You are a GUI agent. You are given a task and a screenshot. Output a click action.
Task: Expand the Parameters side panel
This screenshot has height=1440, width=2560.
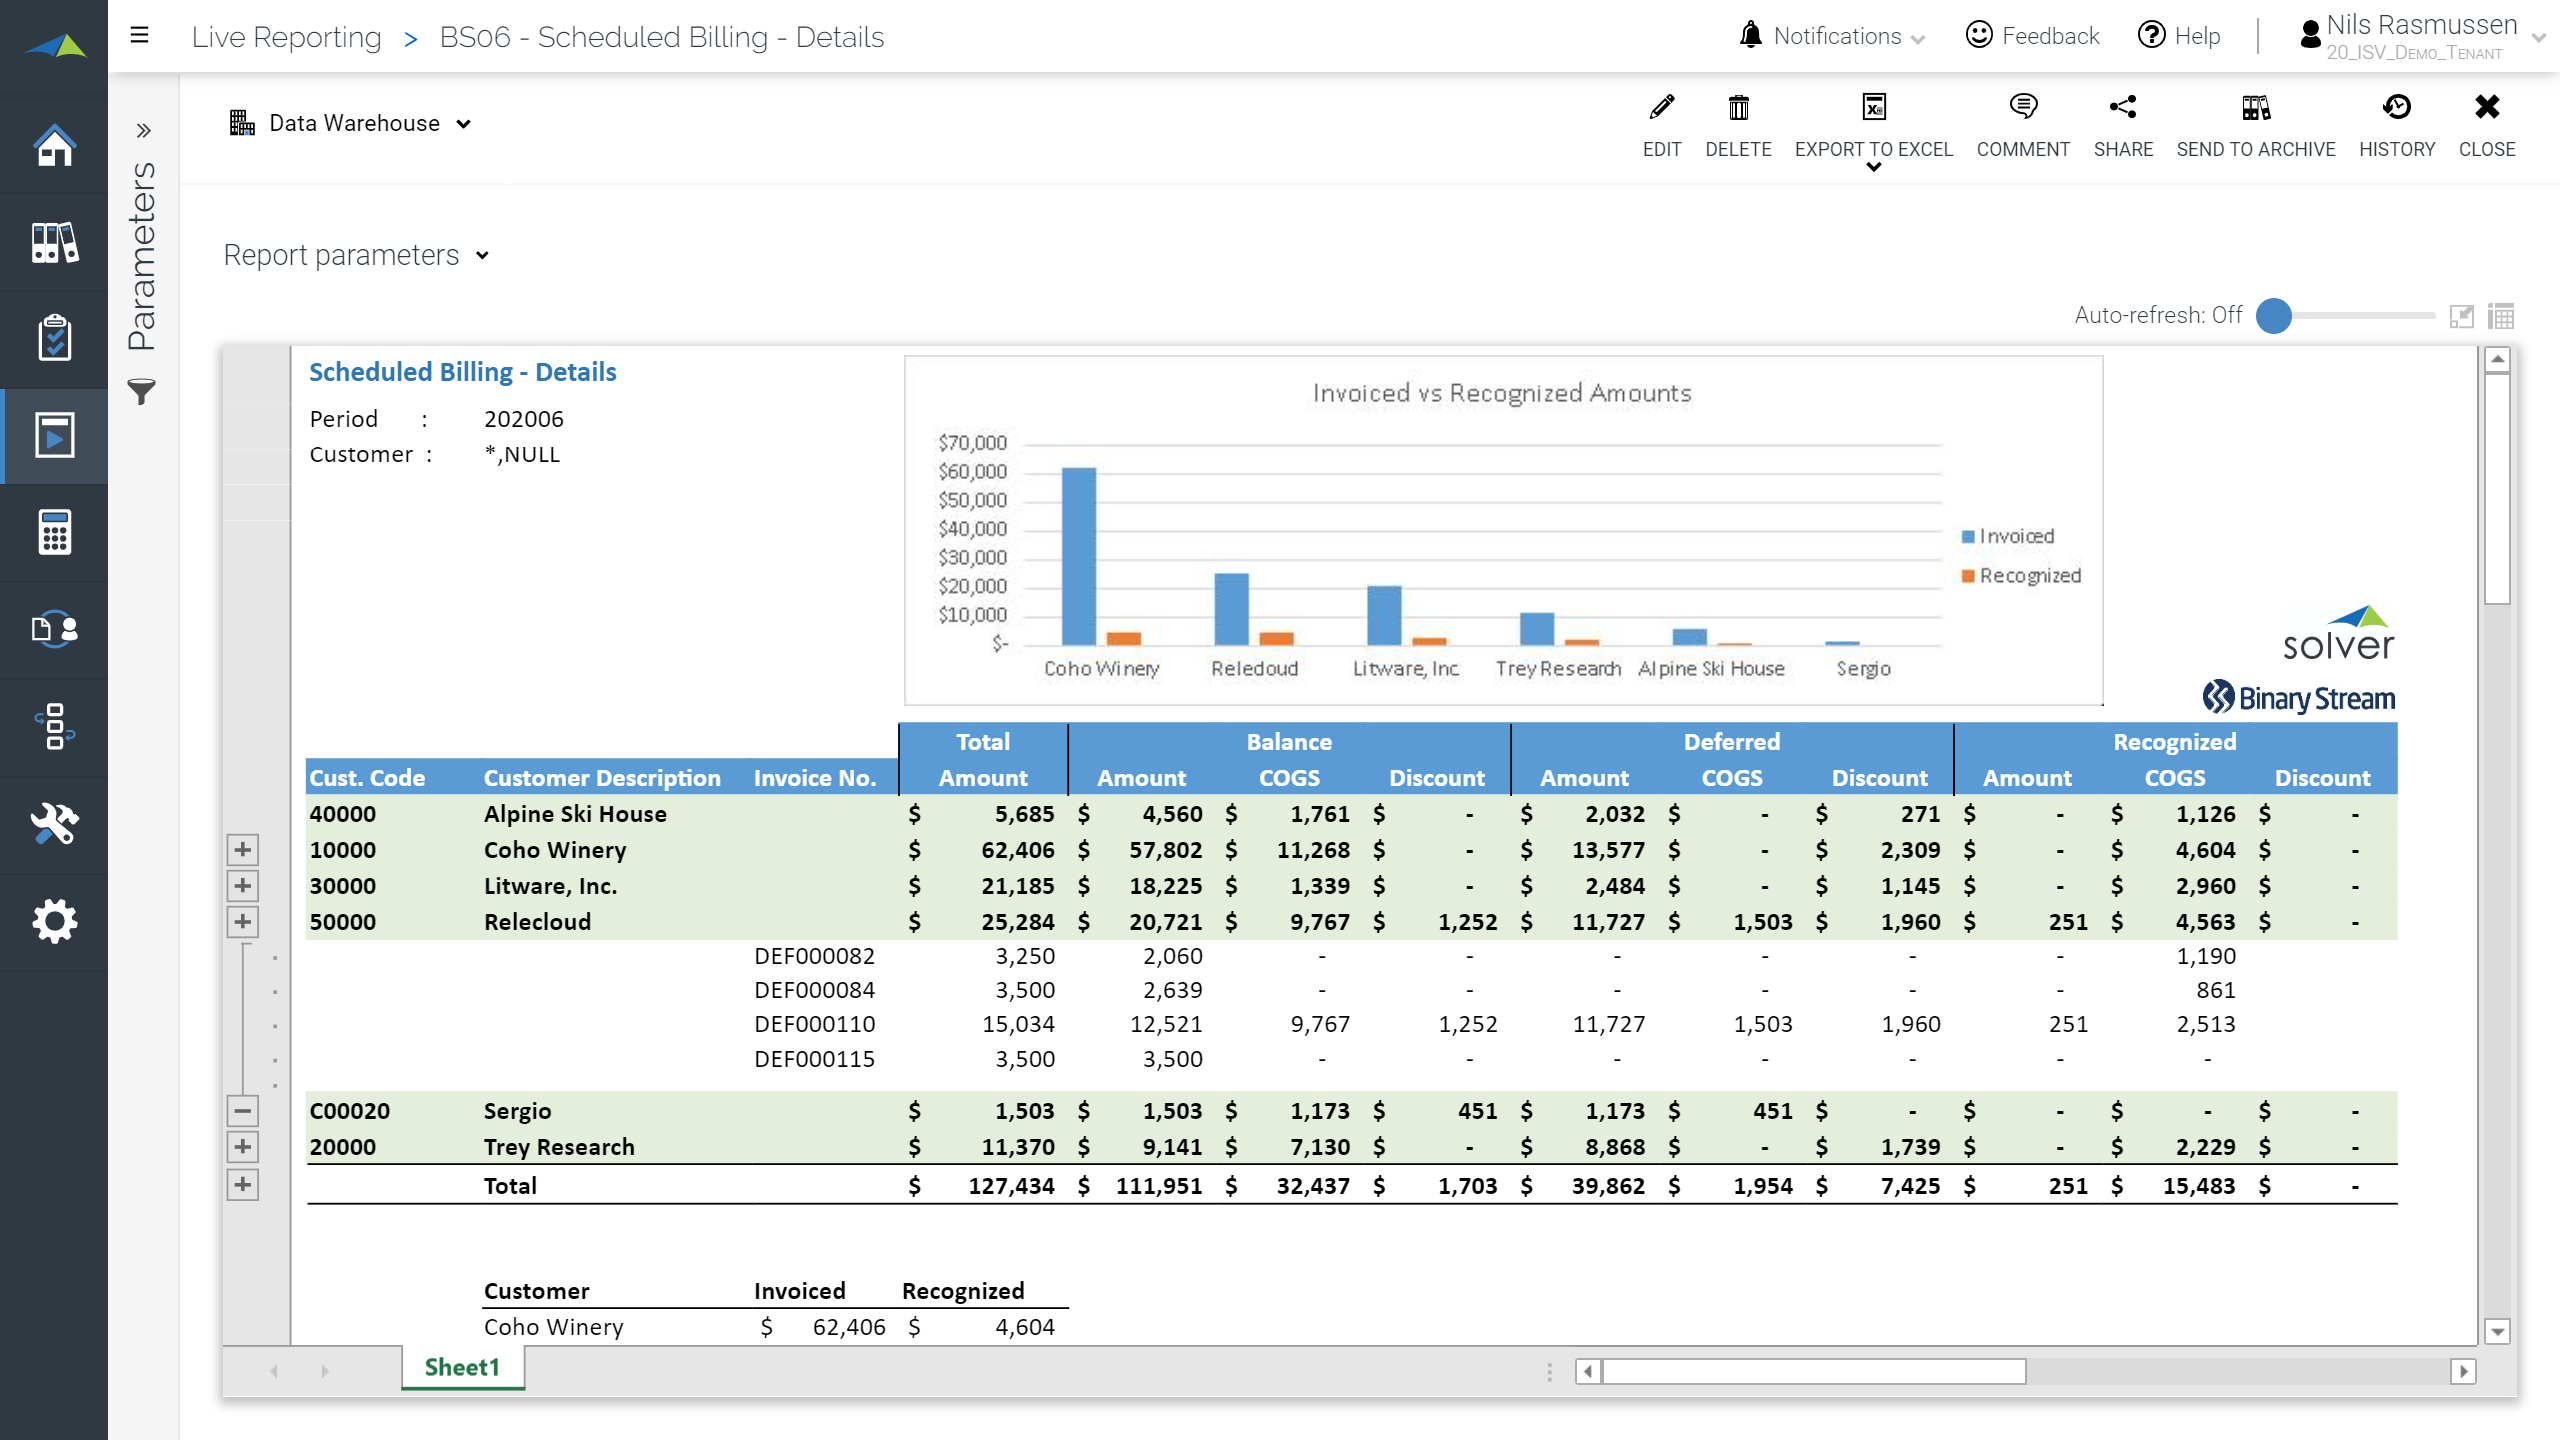143,130
